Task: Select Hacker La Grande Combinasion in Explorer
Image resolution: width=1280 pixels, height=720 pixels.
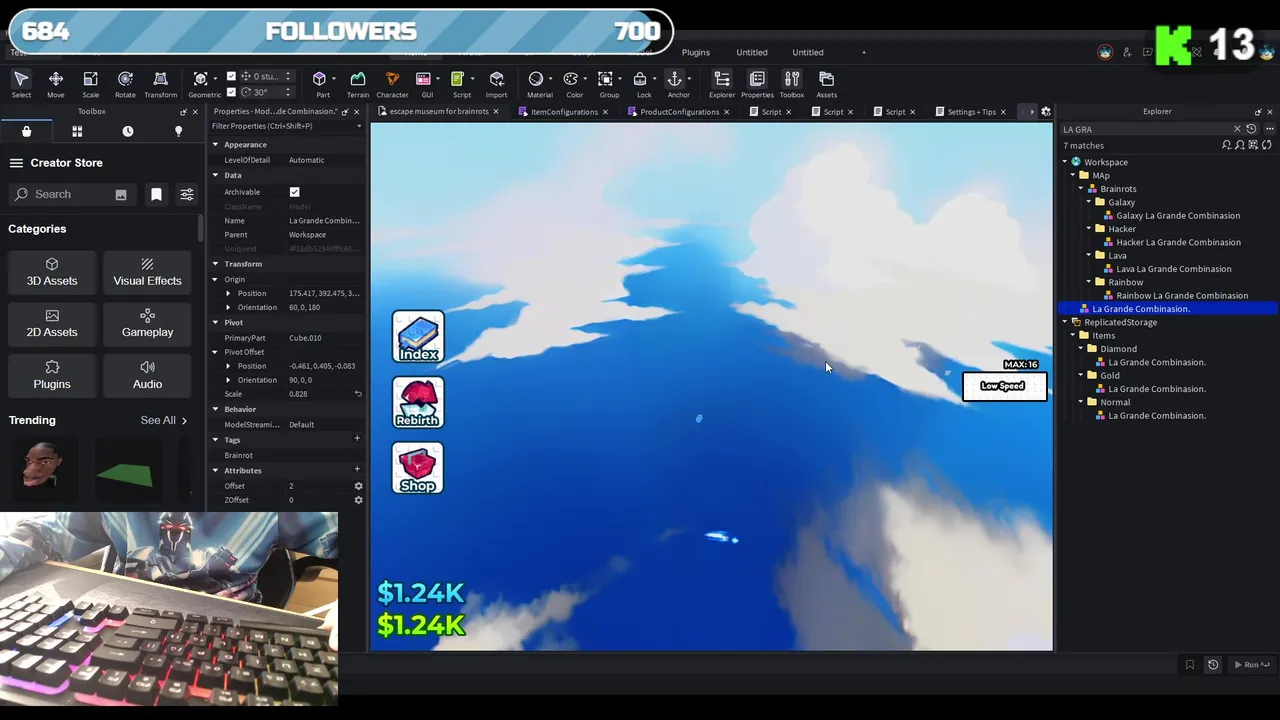Action: point(1178,242)
